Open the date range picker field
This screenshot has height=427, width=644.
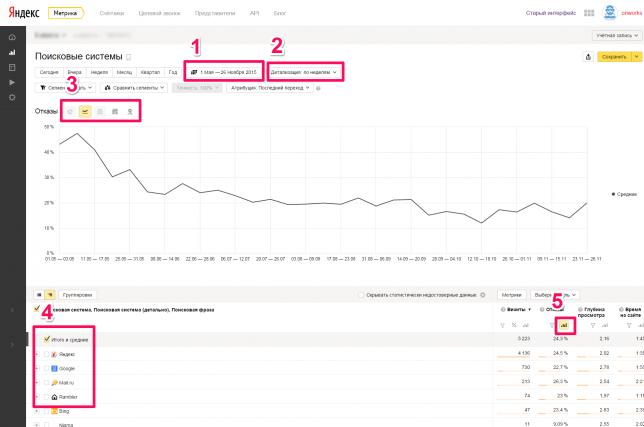click(224, 72)
